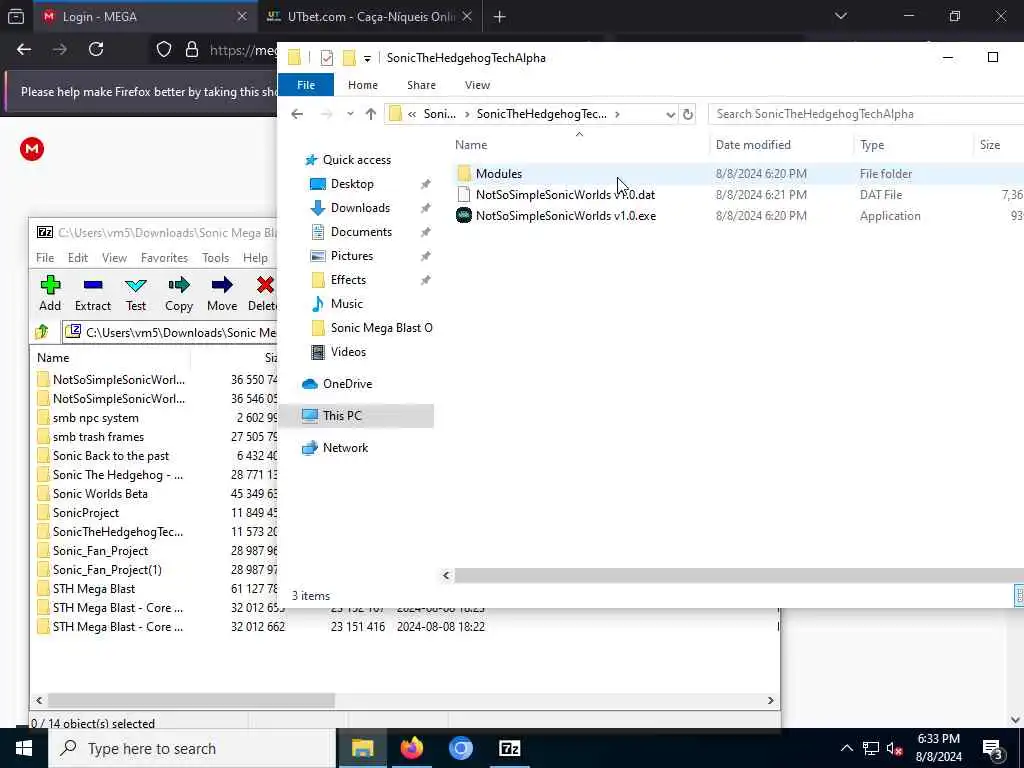Select the Modules folder

point(498,174)
